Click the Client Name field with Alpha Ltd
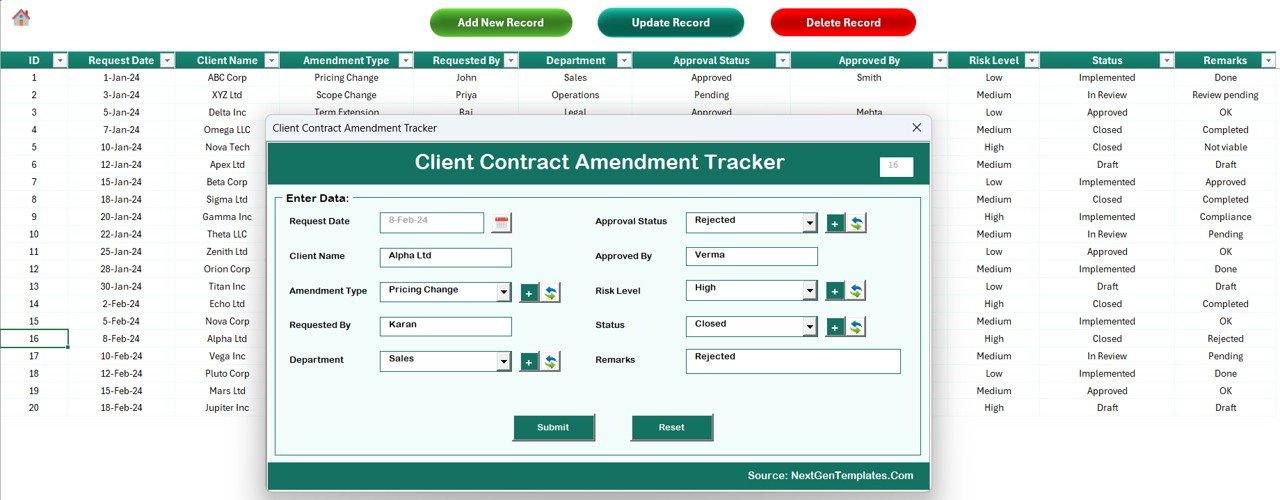Viewport: 1280px width, 500px height. [x=446, y=257]
